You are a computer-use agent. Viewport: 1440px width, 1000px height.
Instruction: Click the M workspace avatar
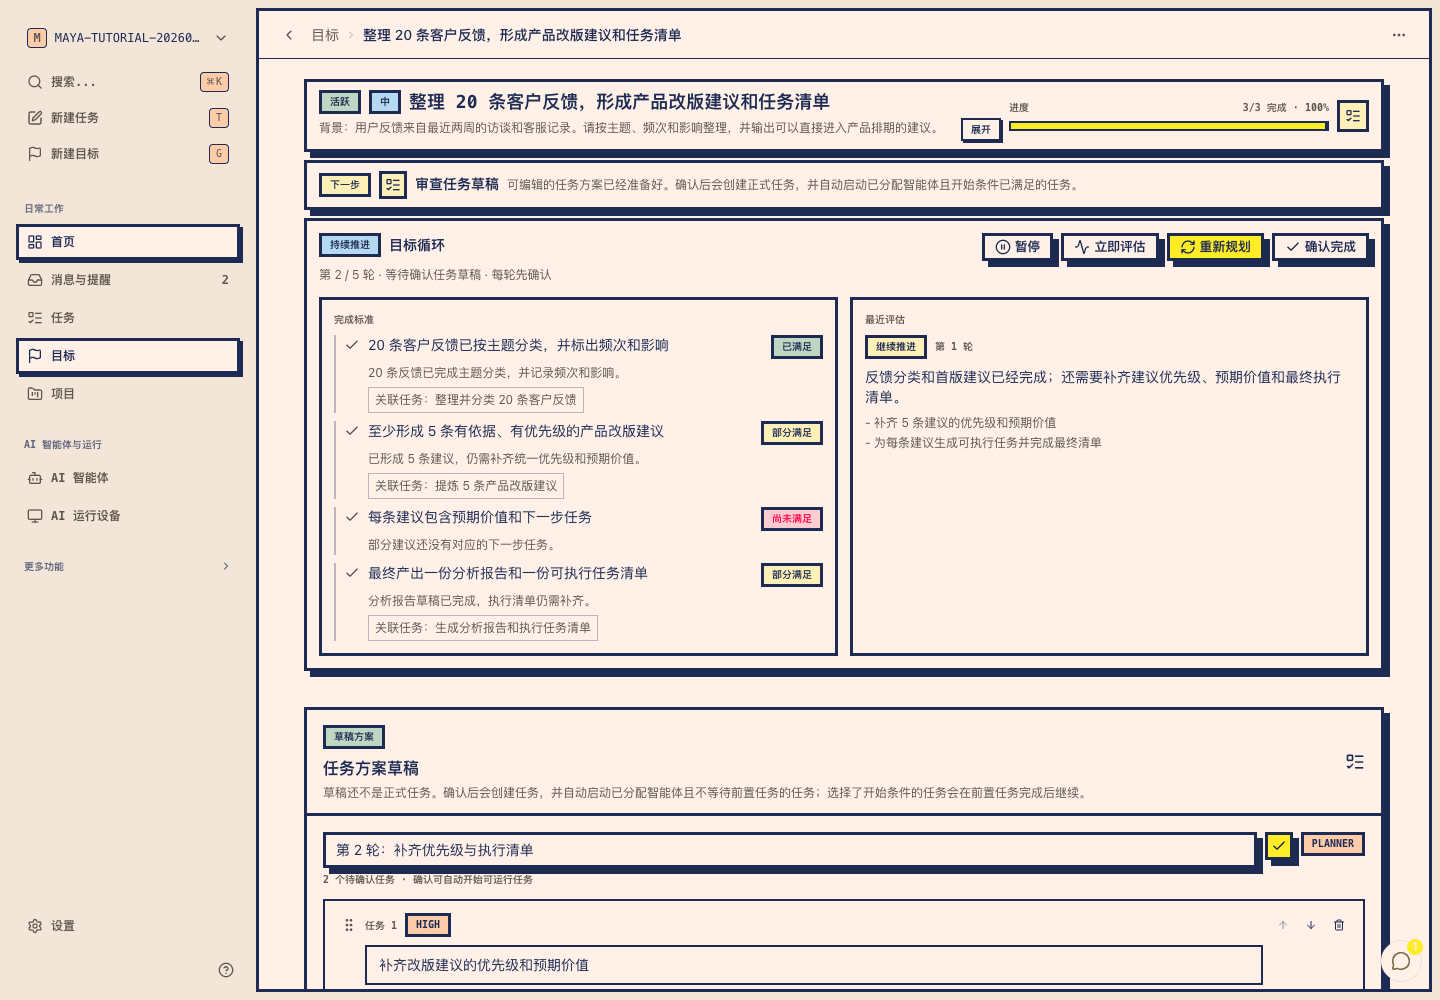point(37,38)
